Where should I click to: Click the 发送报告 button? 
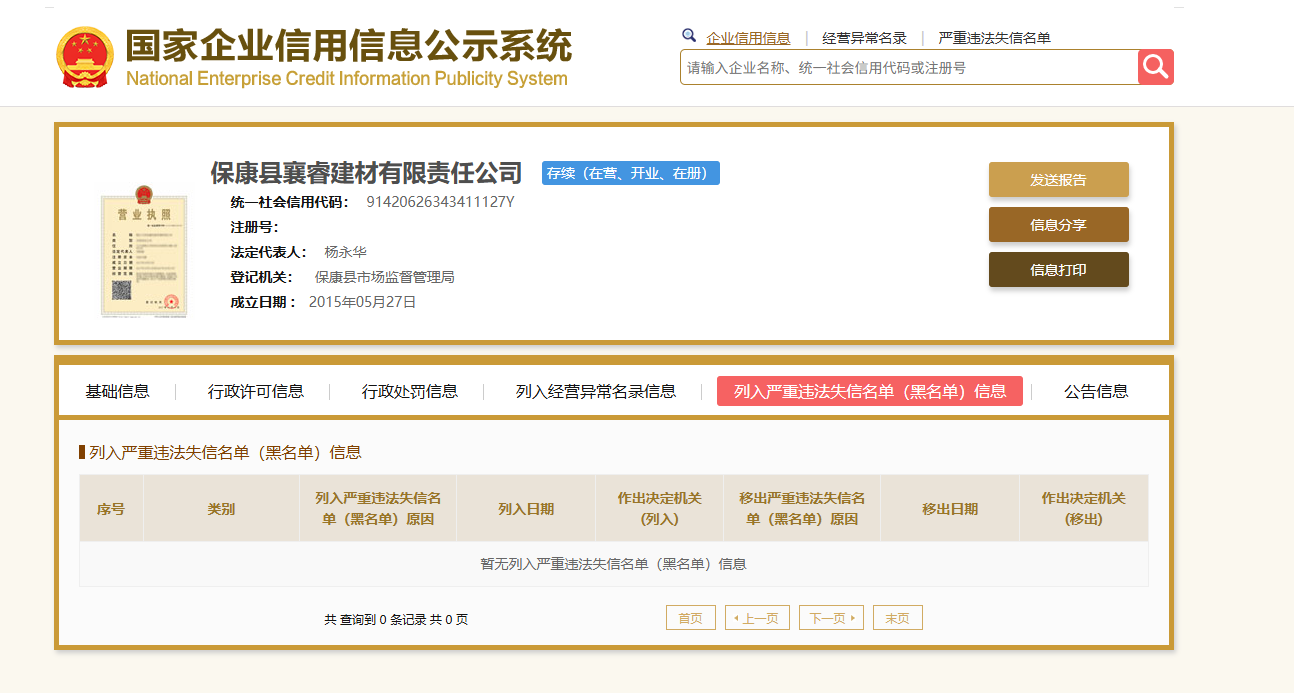[1058, 180]
